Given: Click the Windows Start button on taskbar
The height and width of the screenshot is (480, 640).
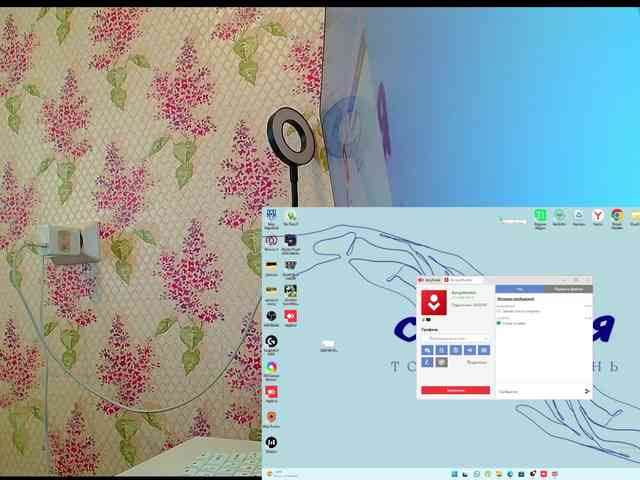Looking at the screenshot, I should pos(454,474).
